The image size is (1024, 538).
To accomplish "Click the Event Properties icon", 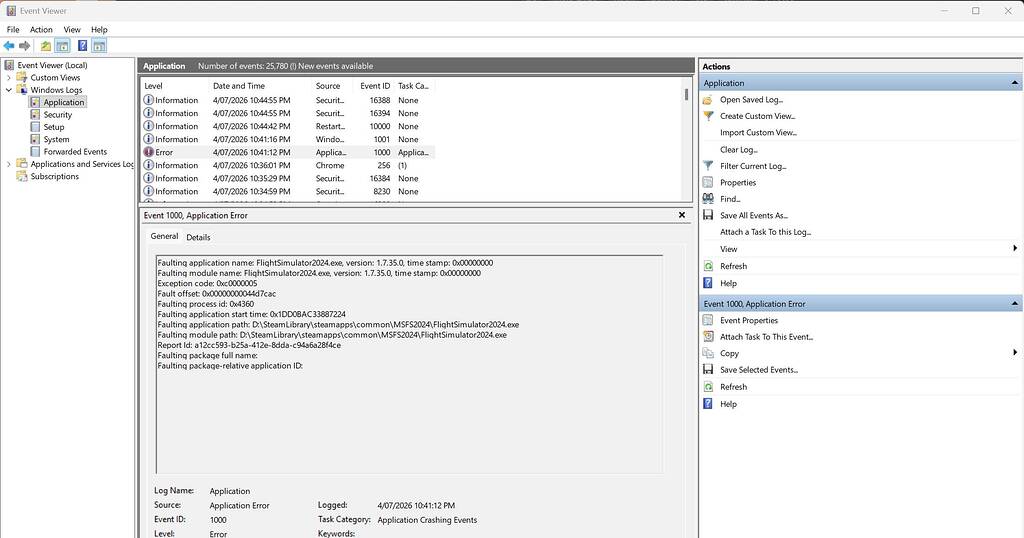I will click(x=708, y=320).
